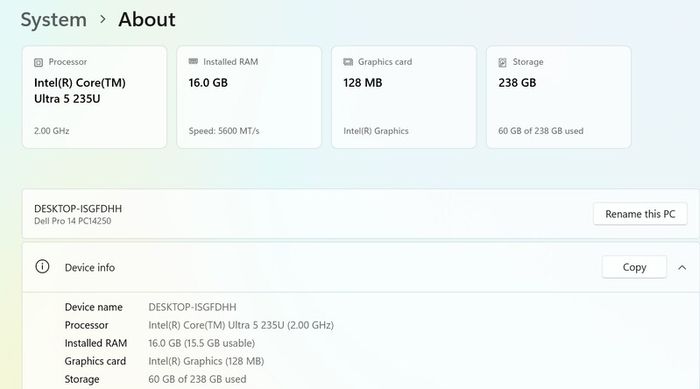Click the Device info header label
Screen dimensions: 700x389
90,268
